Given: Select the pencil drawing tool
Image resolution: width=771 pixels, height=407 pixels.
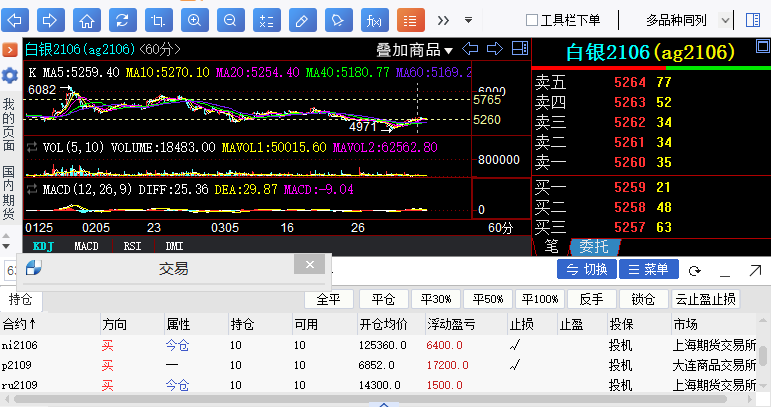Looking at the screenshot, I should click(302, 20).
